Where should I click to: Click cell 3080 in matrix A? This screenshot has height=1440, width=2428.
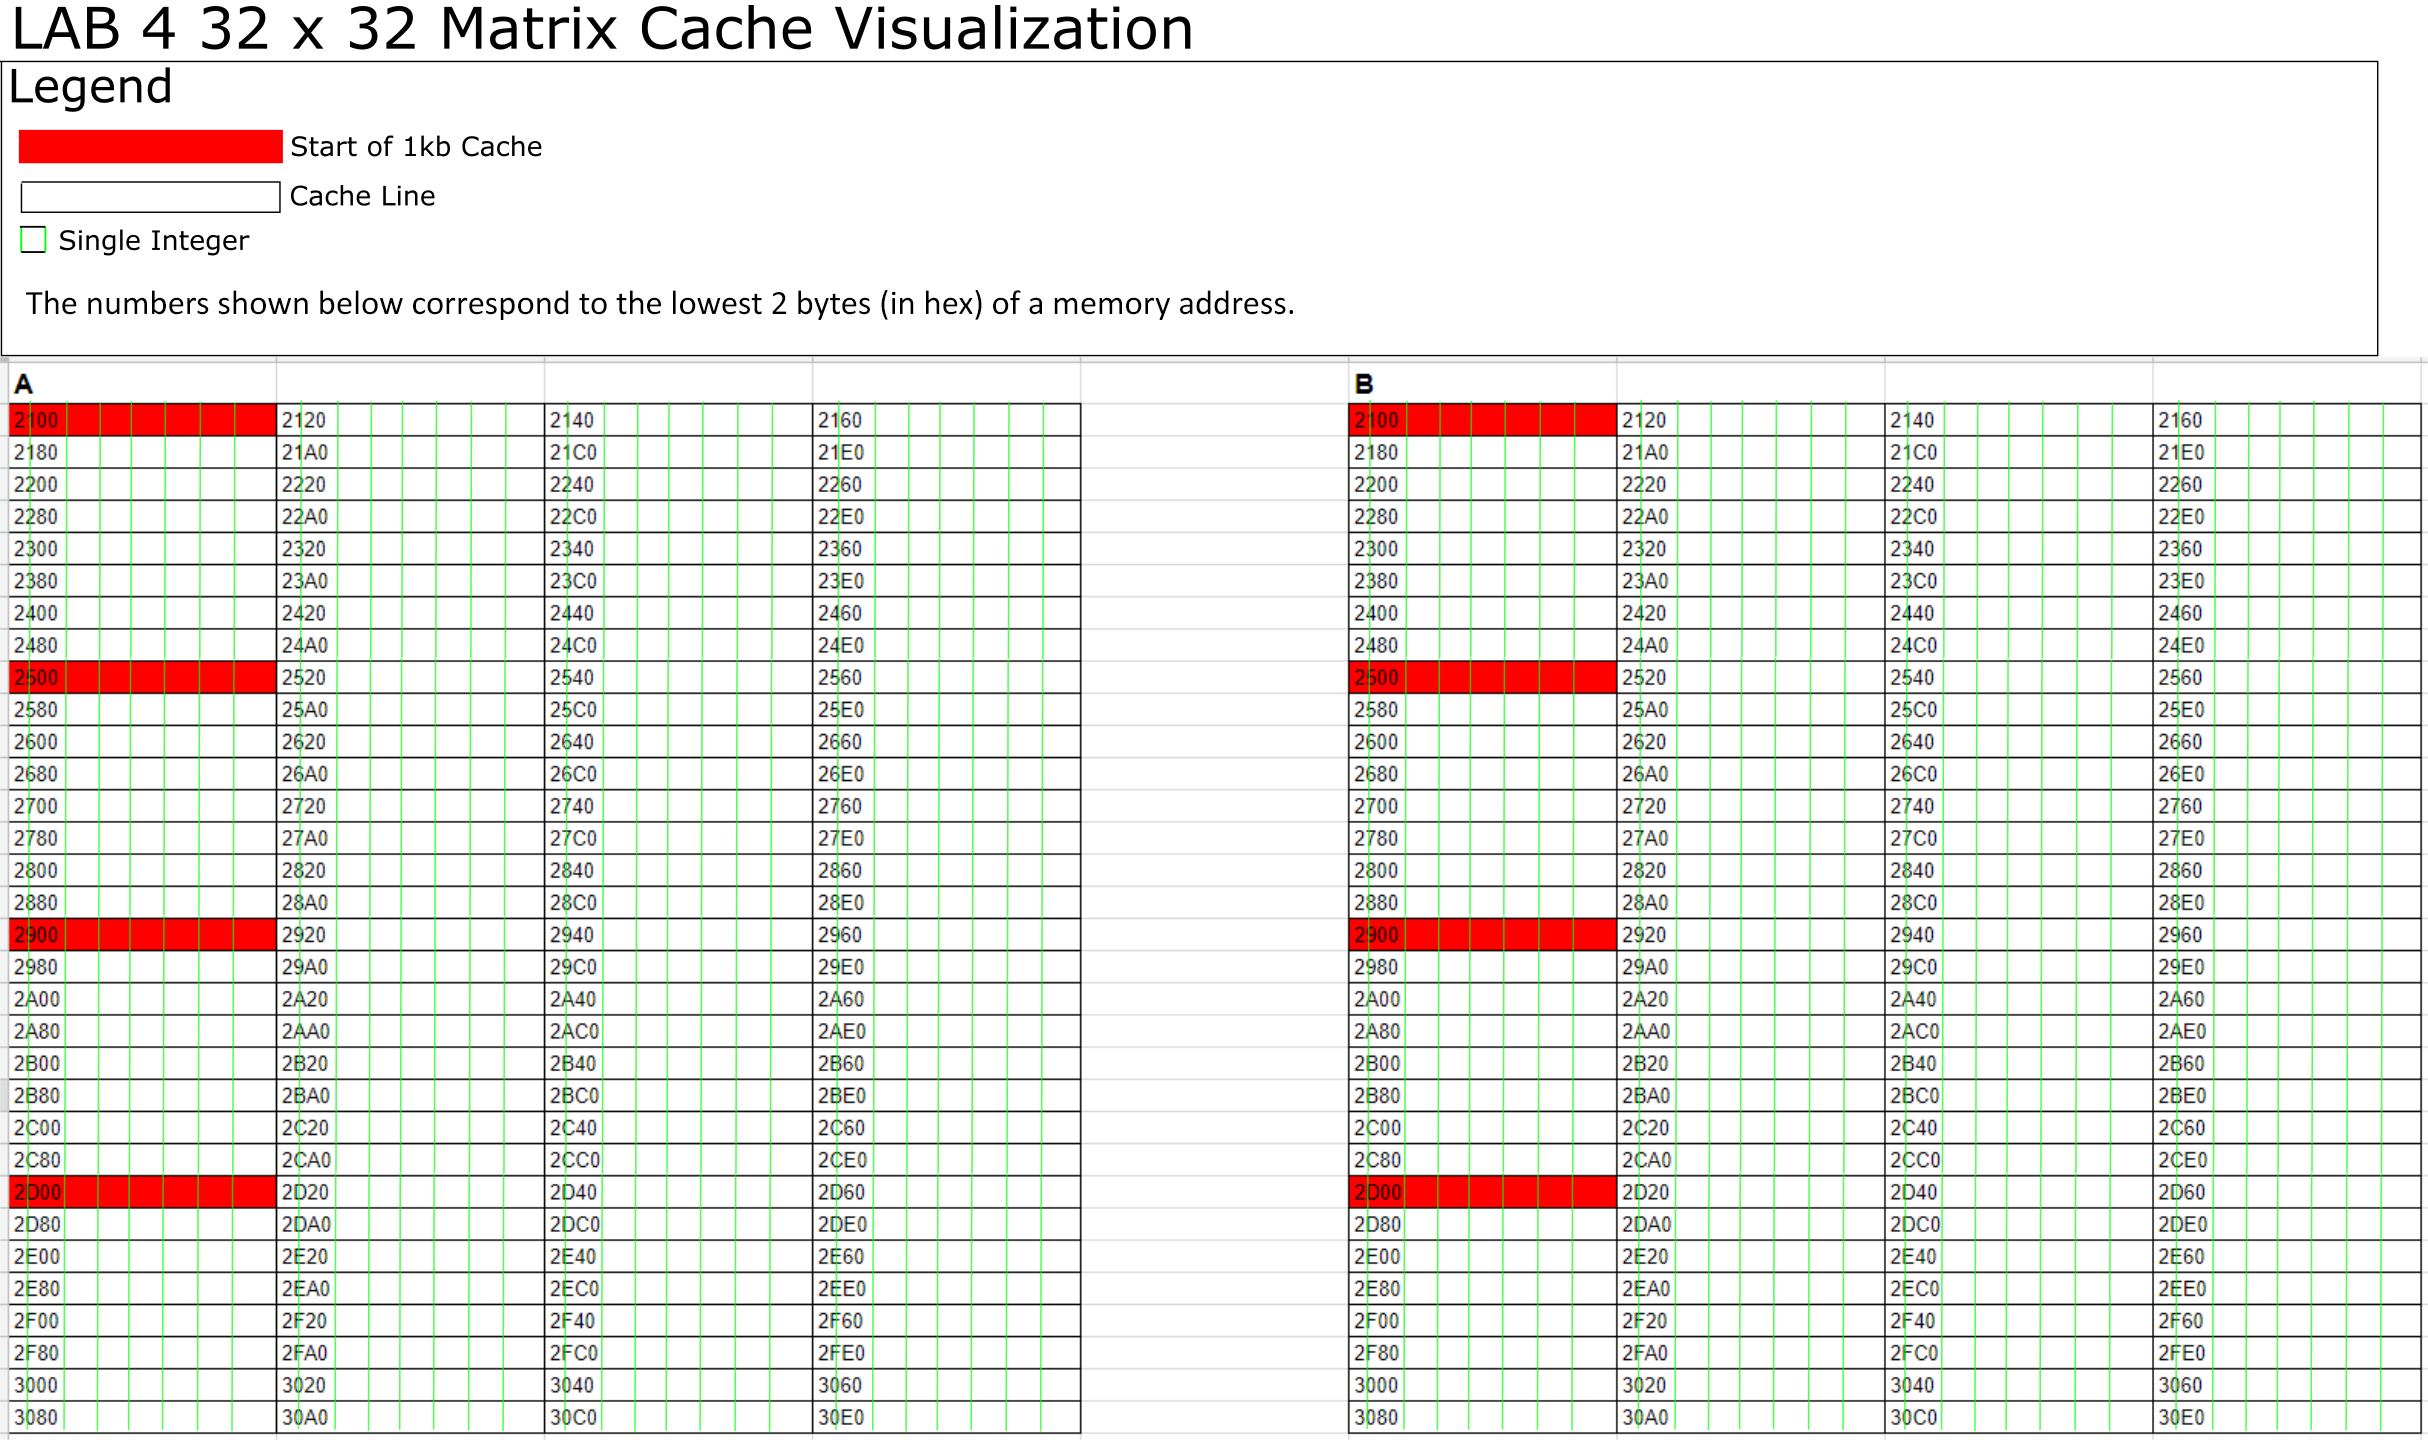pos(142,1417)
